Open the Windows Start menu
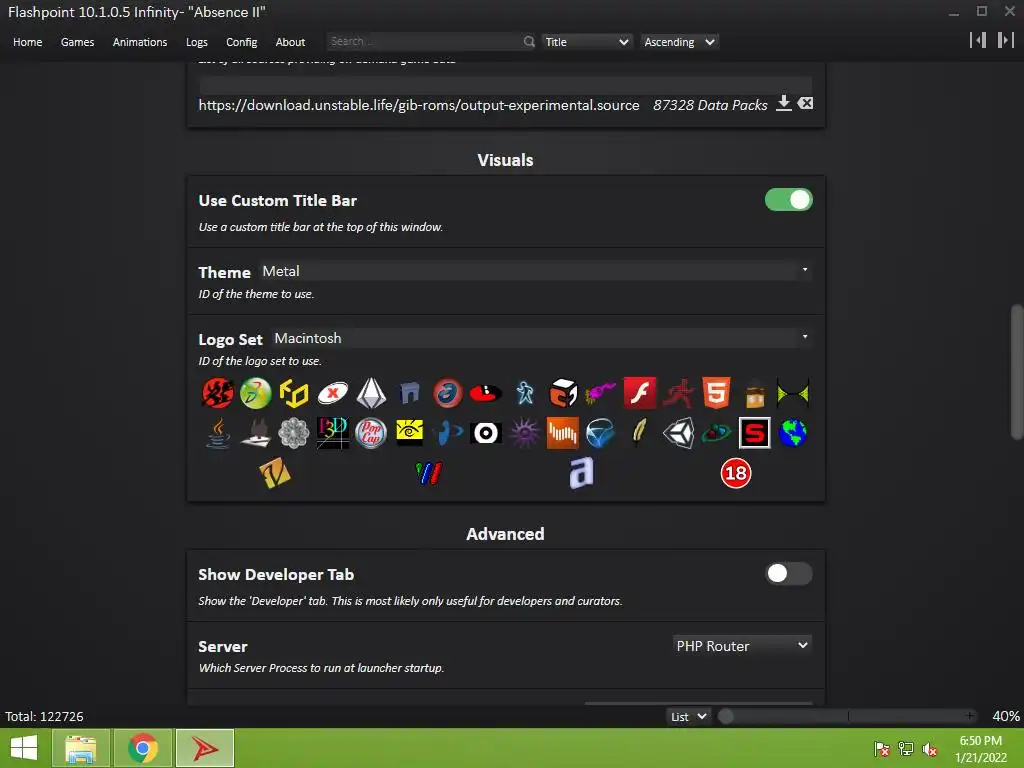Viewport: 1024px width, 768px height. (x=24, y=748)
